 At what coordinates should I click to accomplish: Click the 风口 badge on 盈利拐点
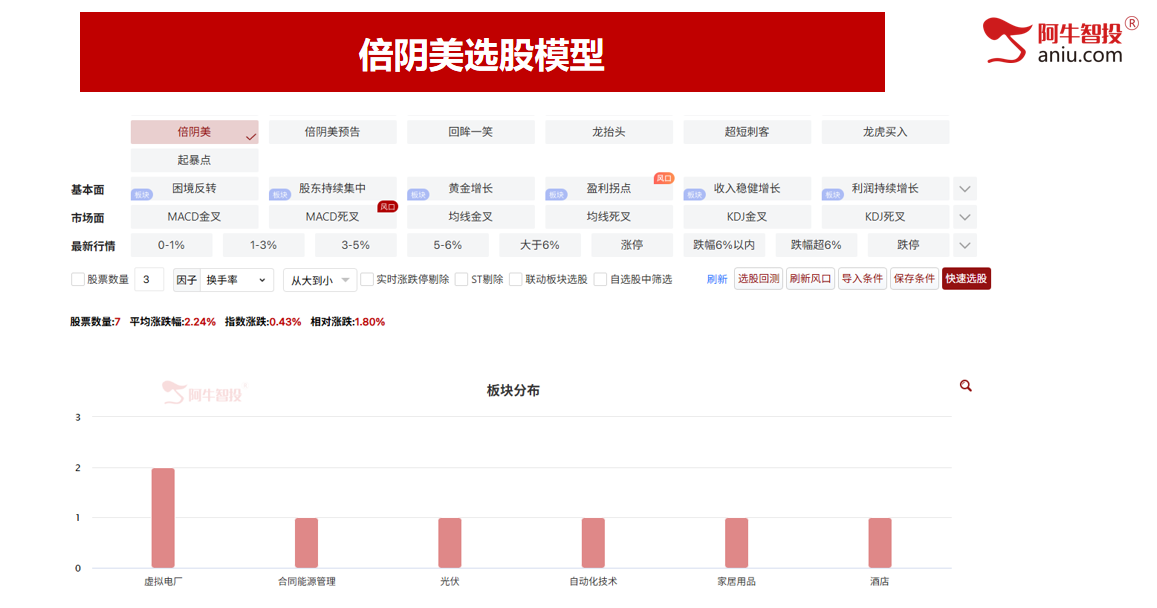pyautogui.click(x=664, y=179)
